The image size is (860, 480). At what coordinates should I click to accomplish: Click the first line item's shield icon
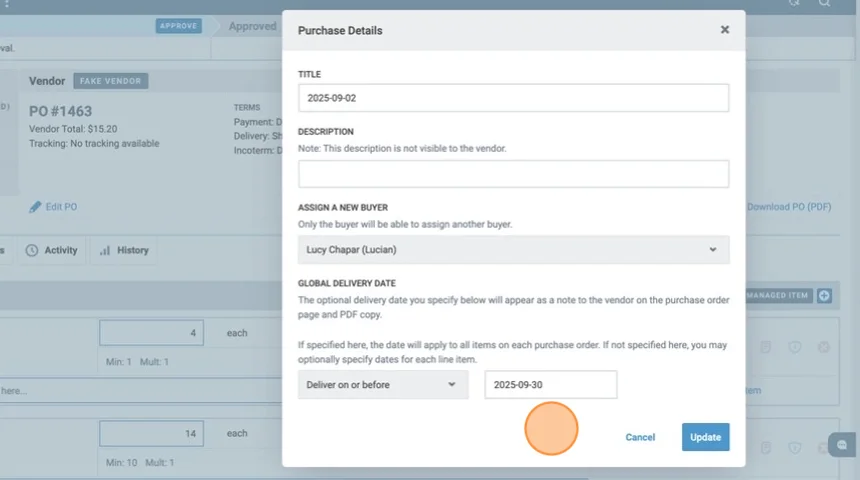(x=794, y=347)
